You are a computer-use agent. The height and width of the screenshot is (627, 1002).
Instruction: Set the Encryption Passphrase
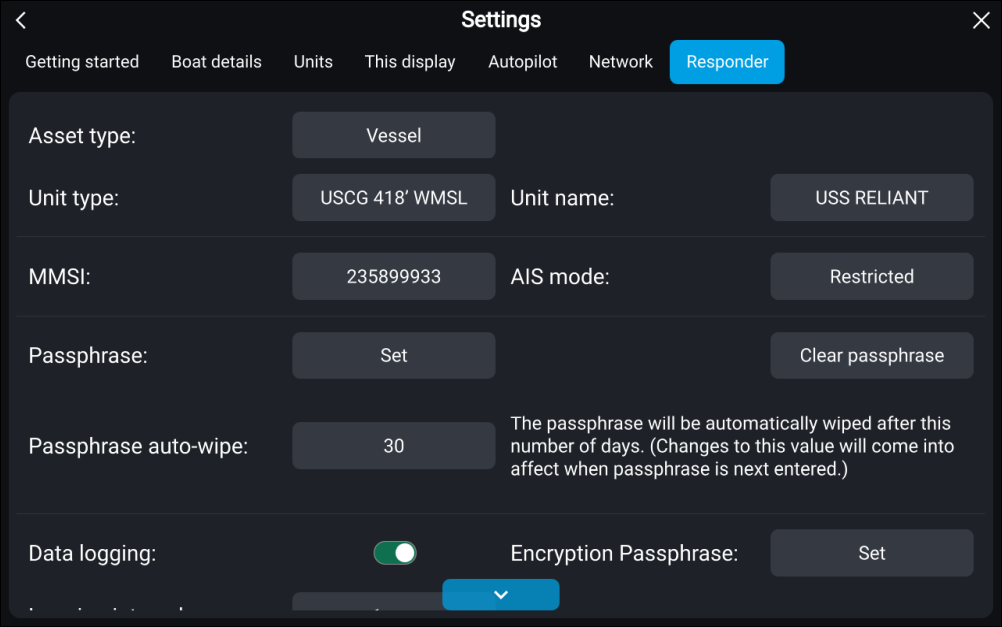click(x=871, y=553)
